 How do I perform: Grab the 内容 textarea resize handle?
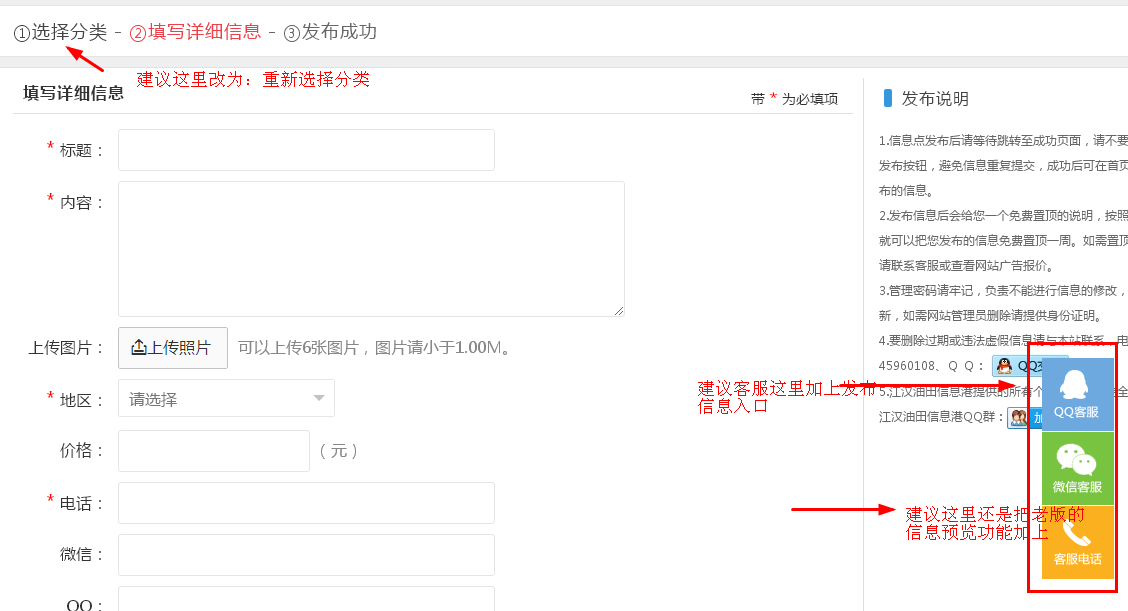(619, 311)
